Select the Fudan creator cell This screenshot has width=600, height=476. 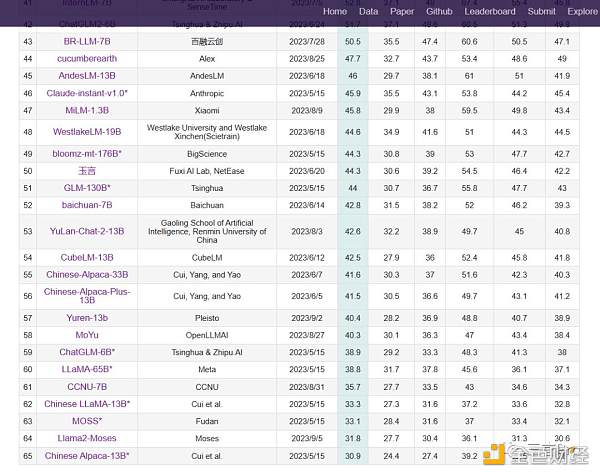tap(207, 421)
